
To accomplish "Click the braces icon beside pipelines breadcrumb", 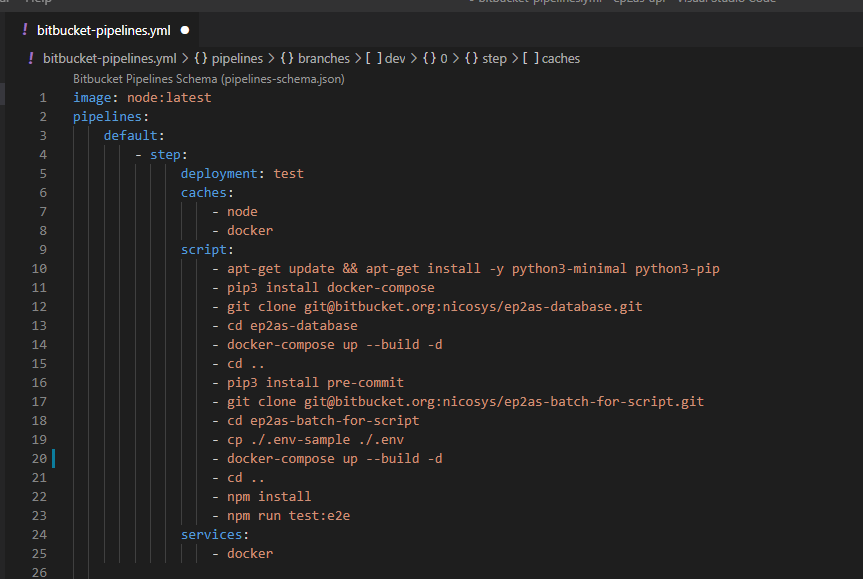I will tap(201, 58).
